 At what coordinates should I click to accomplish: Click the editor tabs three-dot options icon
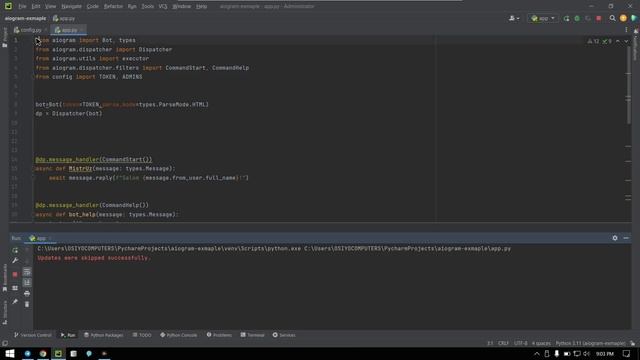pos(626,30)
